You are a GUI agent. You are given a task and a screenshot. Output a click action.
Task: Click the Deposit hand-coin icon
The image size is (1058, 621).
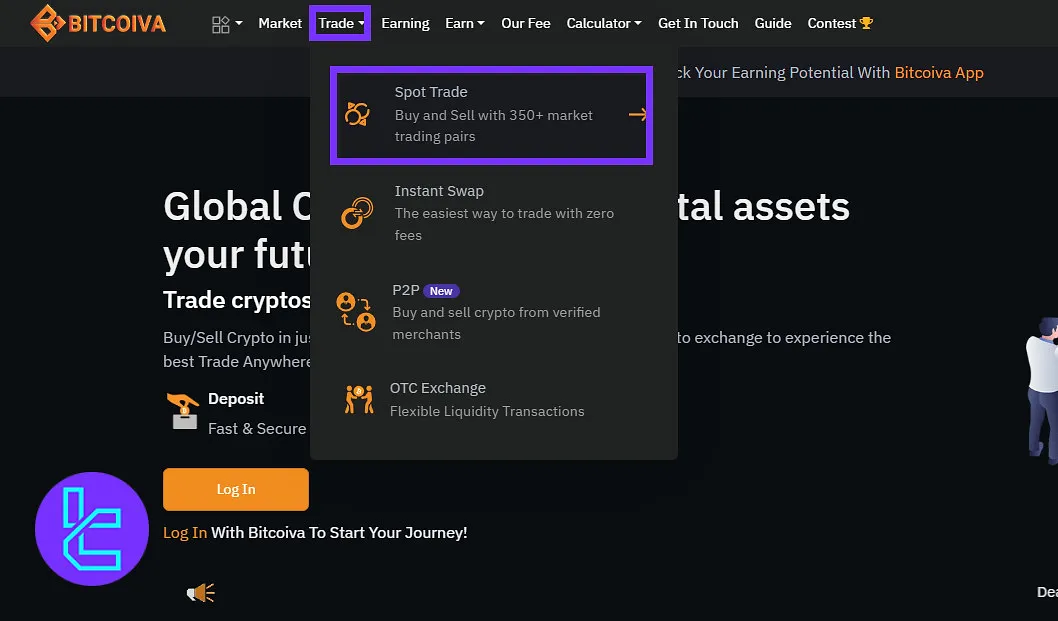click(x=184, y=411)
